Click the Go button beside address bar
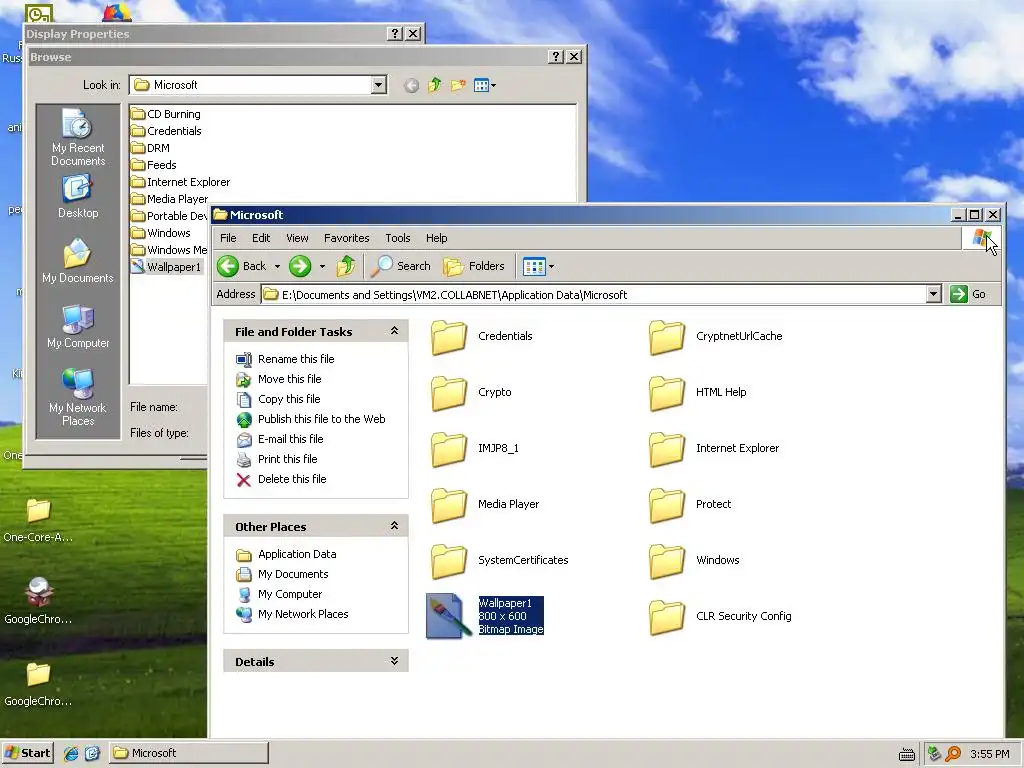Screen dimensions: 1024x768 pos(968,295)
